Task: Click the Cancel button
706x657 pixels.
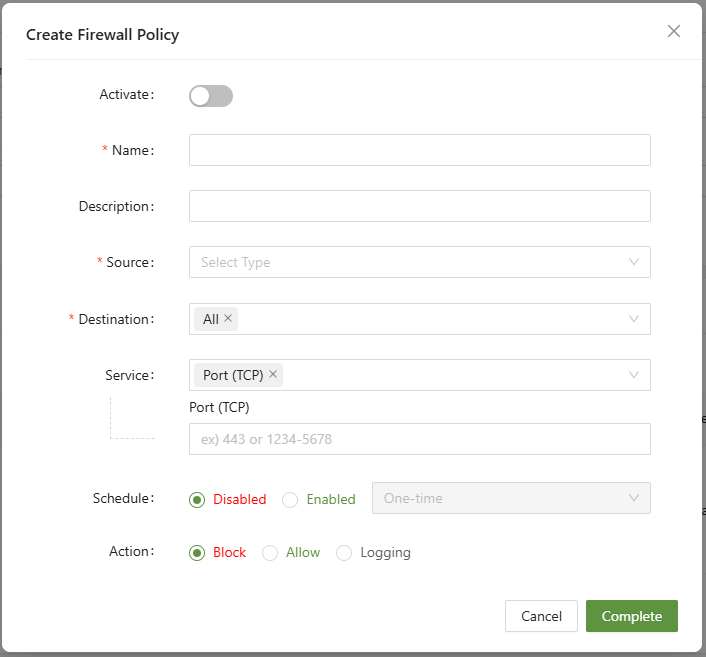Action: [541, 616]
